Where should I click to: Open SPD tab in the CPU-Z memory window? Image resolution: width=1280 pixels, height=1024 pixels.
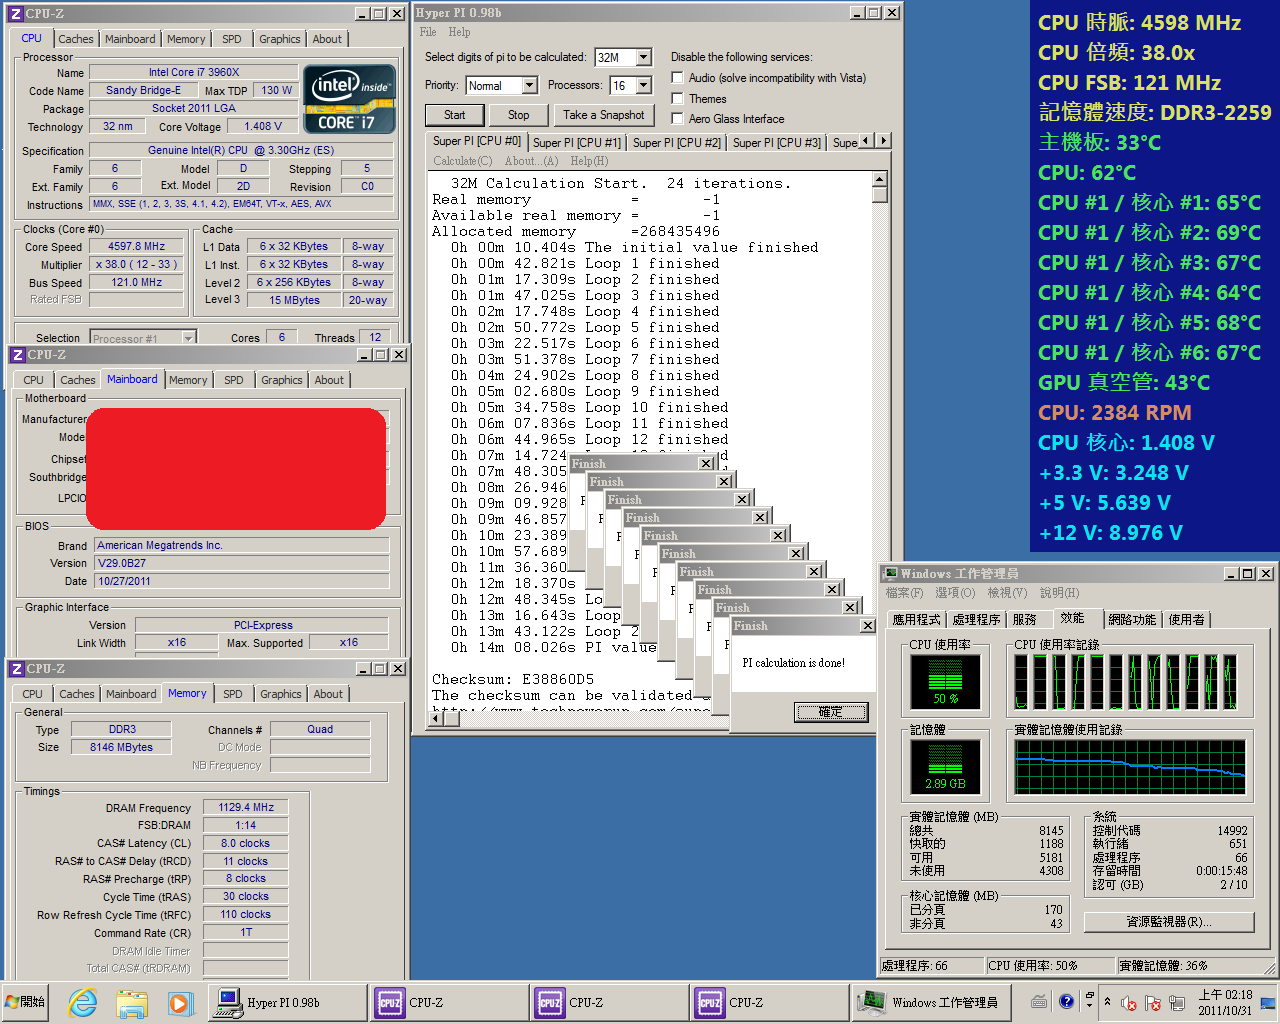coord(233,694)
